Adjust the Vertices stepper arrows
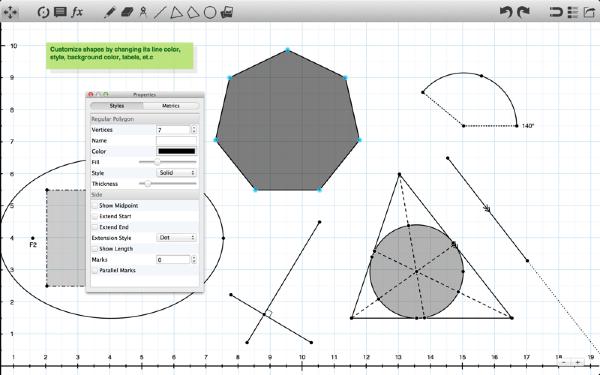This screenshot has height=375, width=600. coord(194,130)
